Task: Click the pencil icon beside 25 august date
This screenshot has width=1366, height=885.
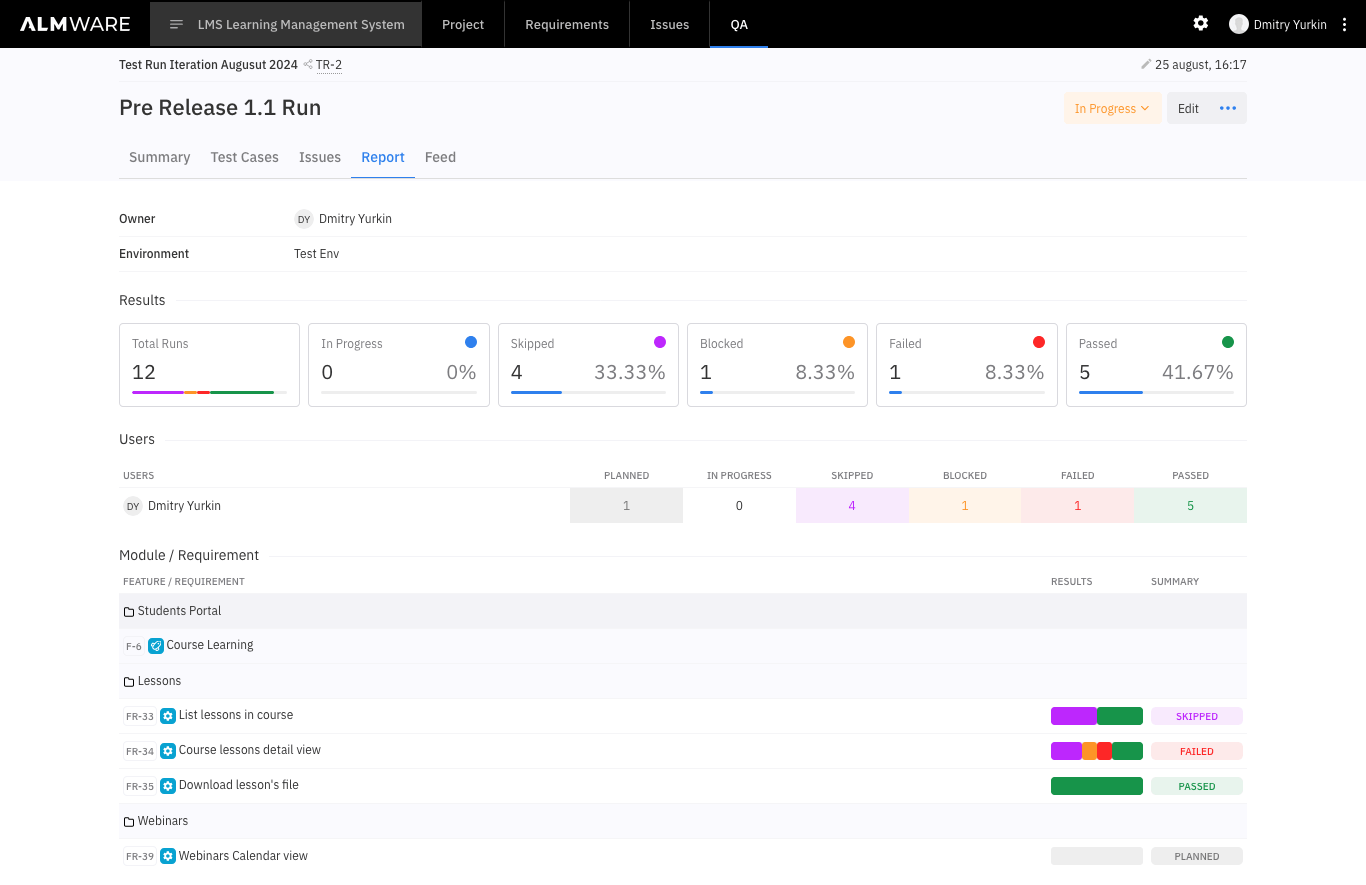Action: 1146,65
